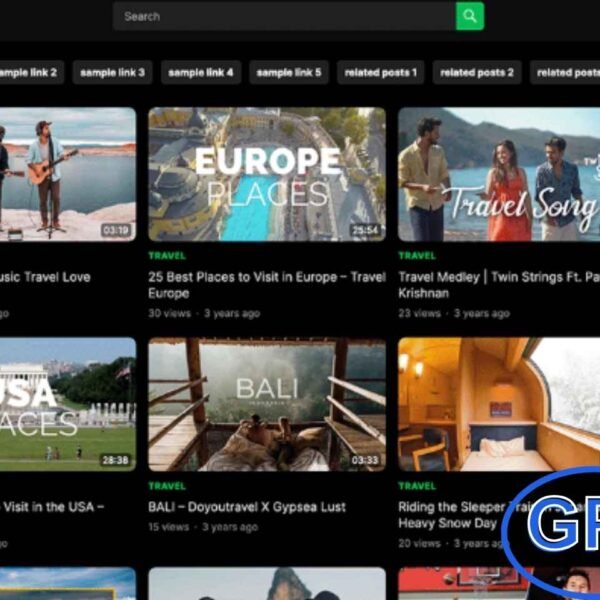Click the TRAVEL category above Travel Medley
600x600 pixels.
pyautogui.click(x=417, y=256)
